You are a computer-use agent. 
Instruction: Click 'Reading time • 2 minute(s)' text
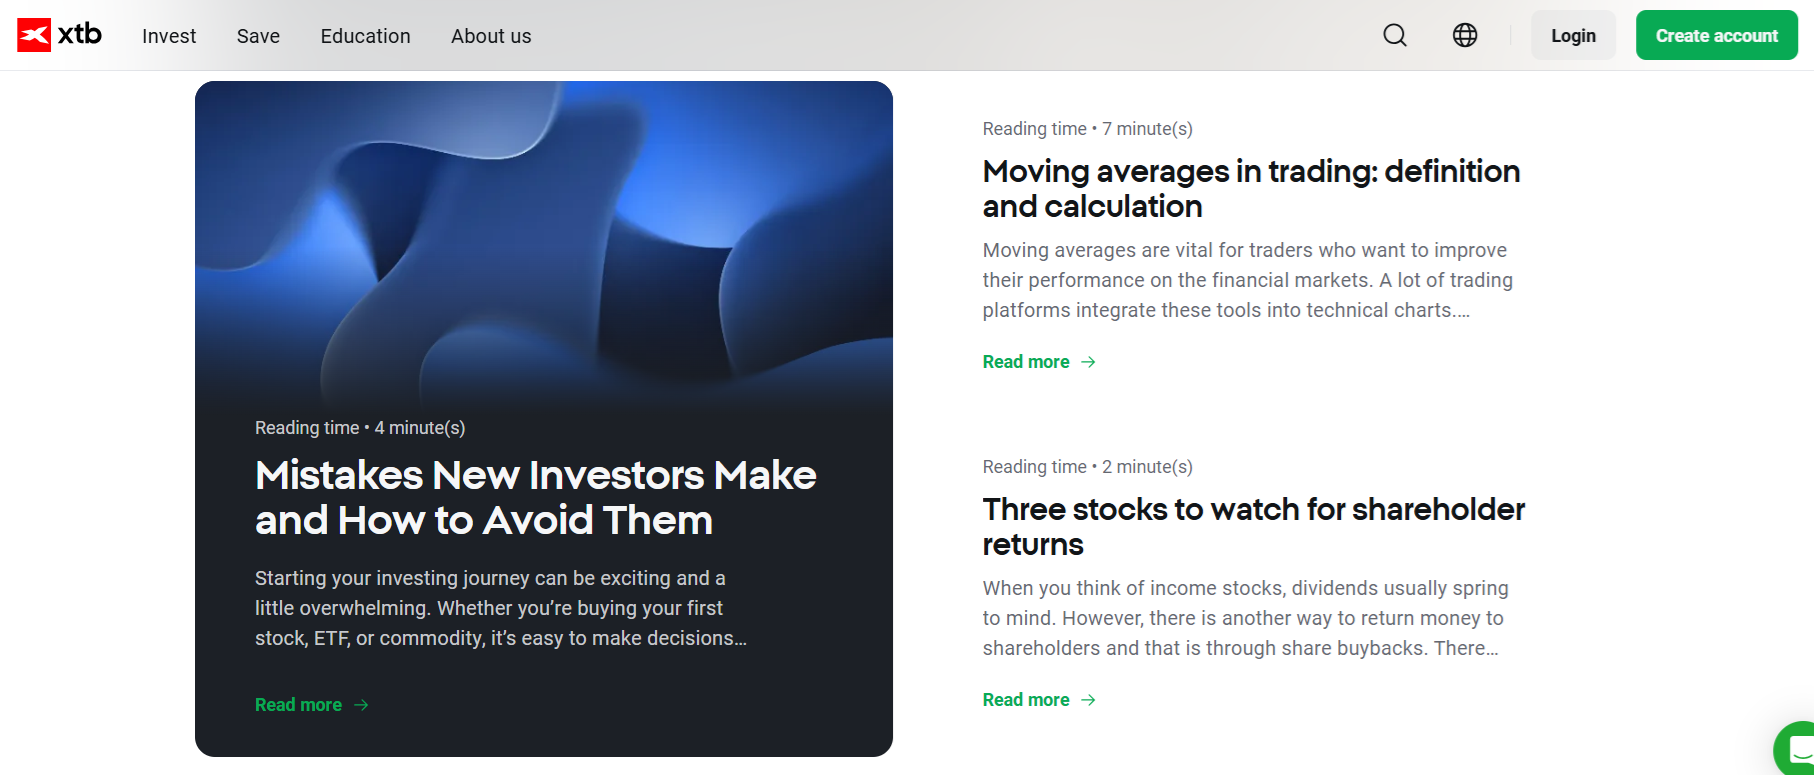(x=1088, y=467)
